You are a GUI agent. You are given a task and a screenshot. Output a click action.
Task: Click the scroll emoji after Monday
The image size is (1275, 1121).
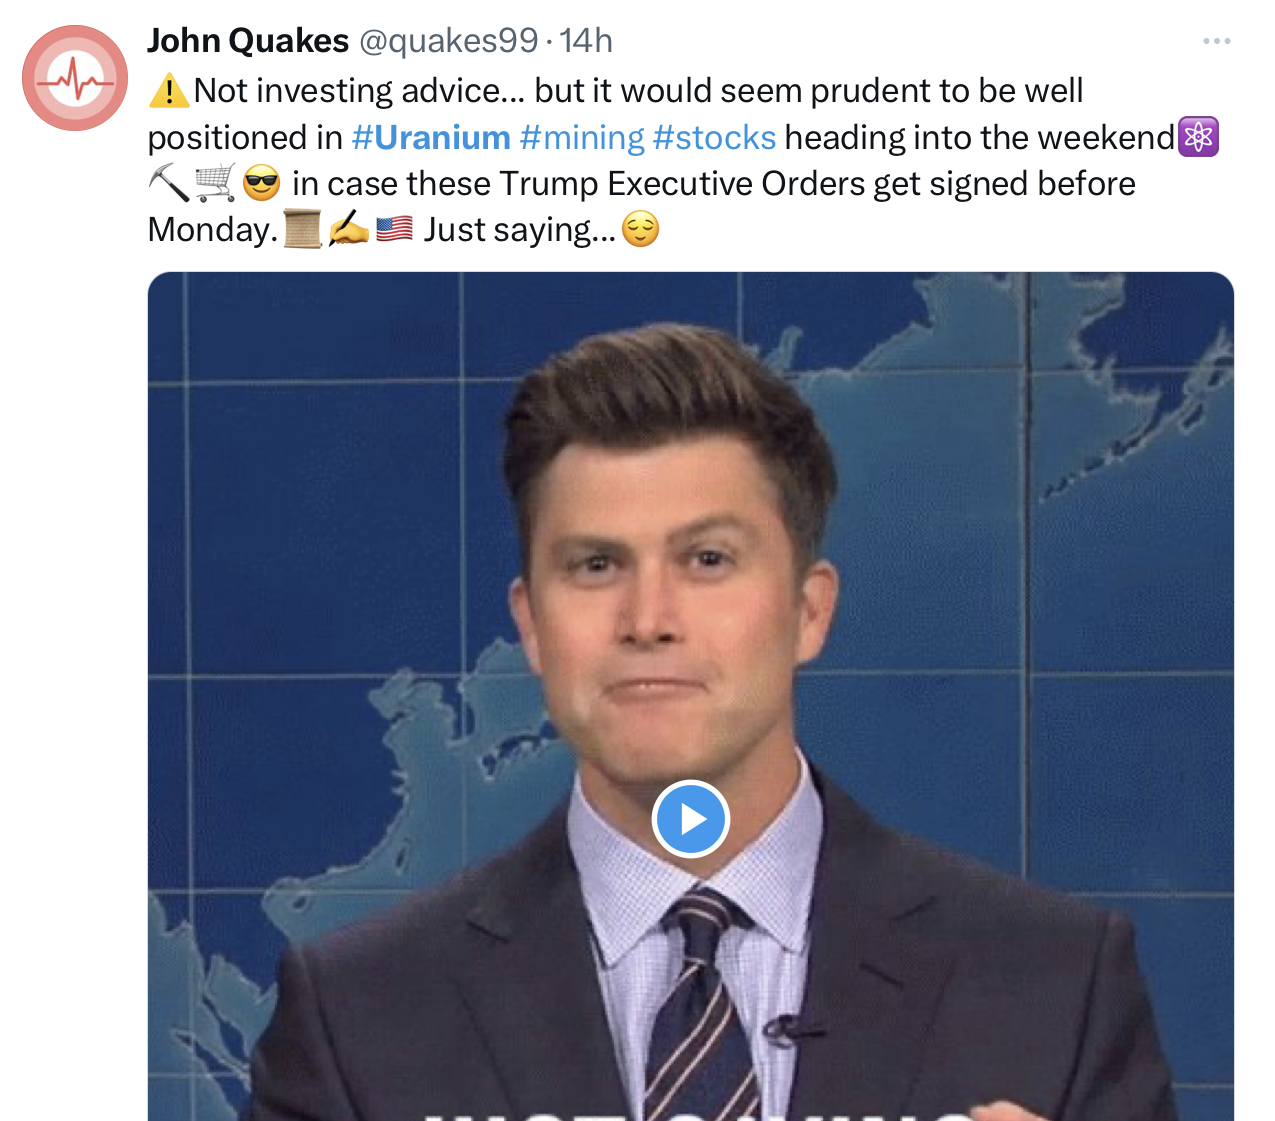tap(302, 230)
